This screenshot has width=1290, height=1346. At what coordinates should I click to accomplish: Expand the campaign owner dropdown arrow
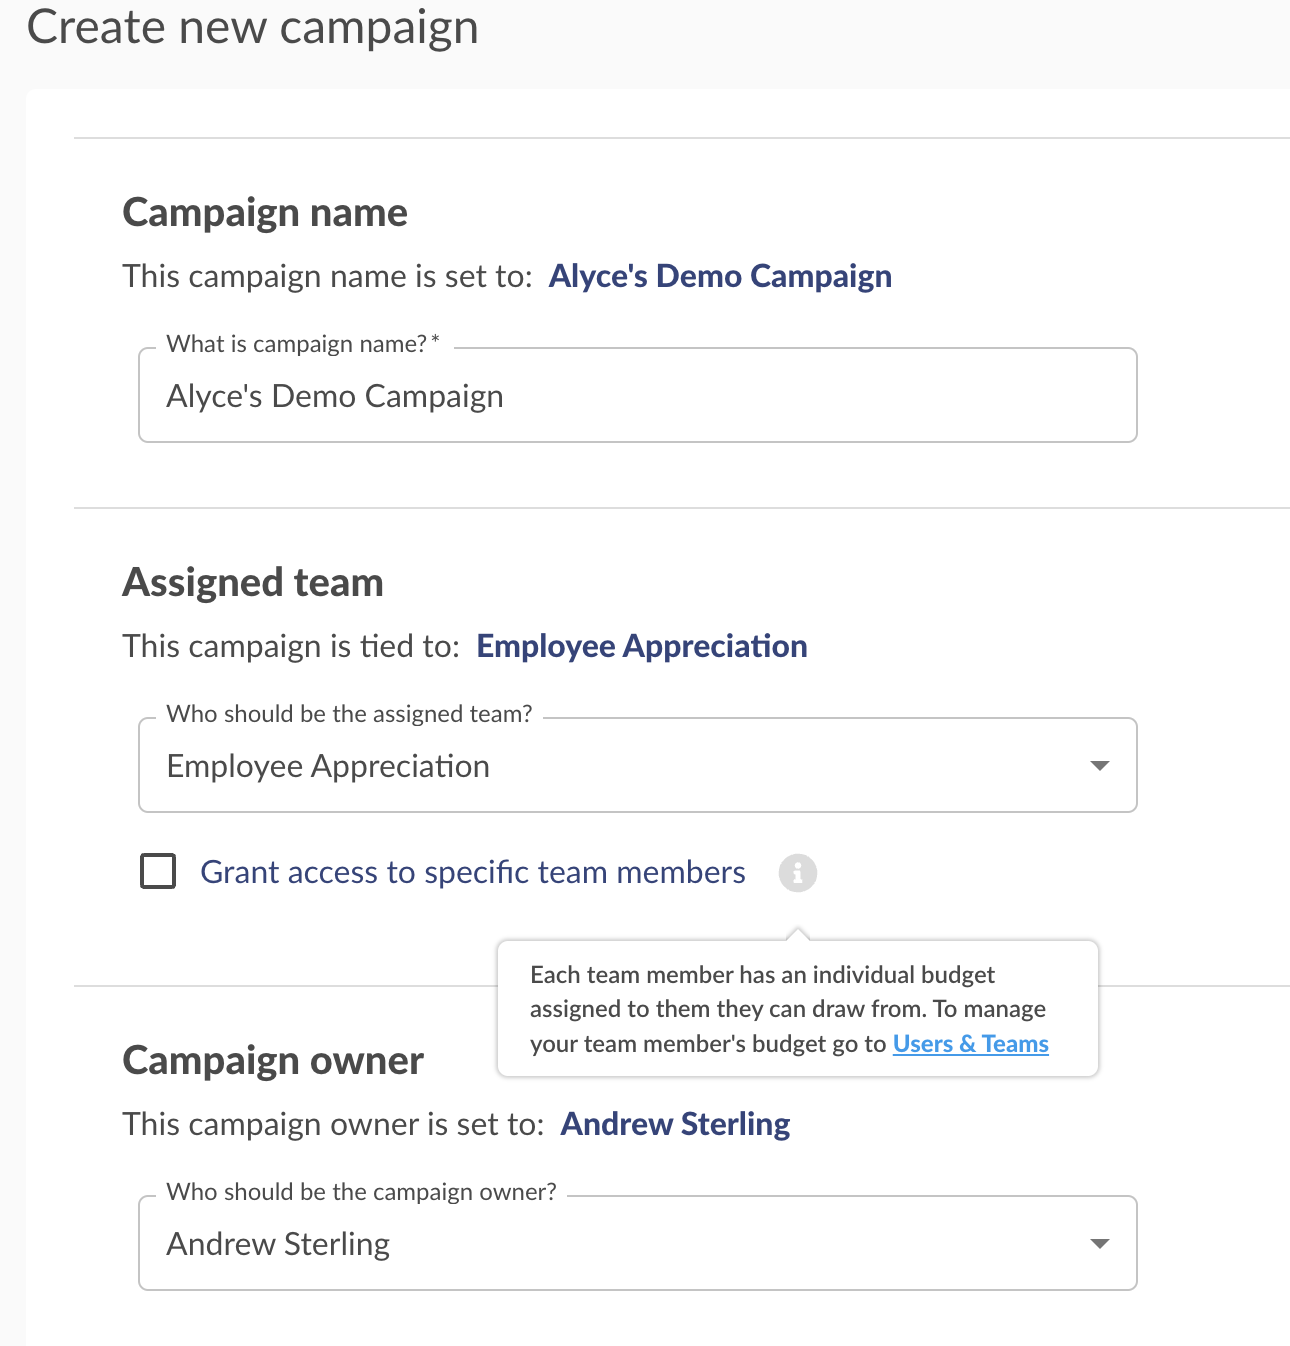1100,1244
